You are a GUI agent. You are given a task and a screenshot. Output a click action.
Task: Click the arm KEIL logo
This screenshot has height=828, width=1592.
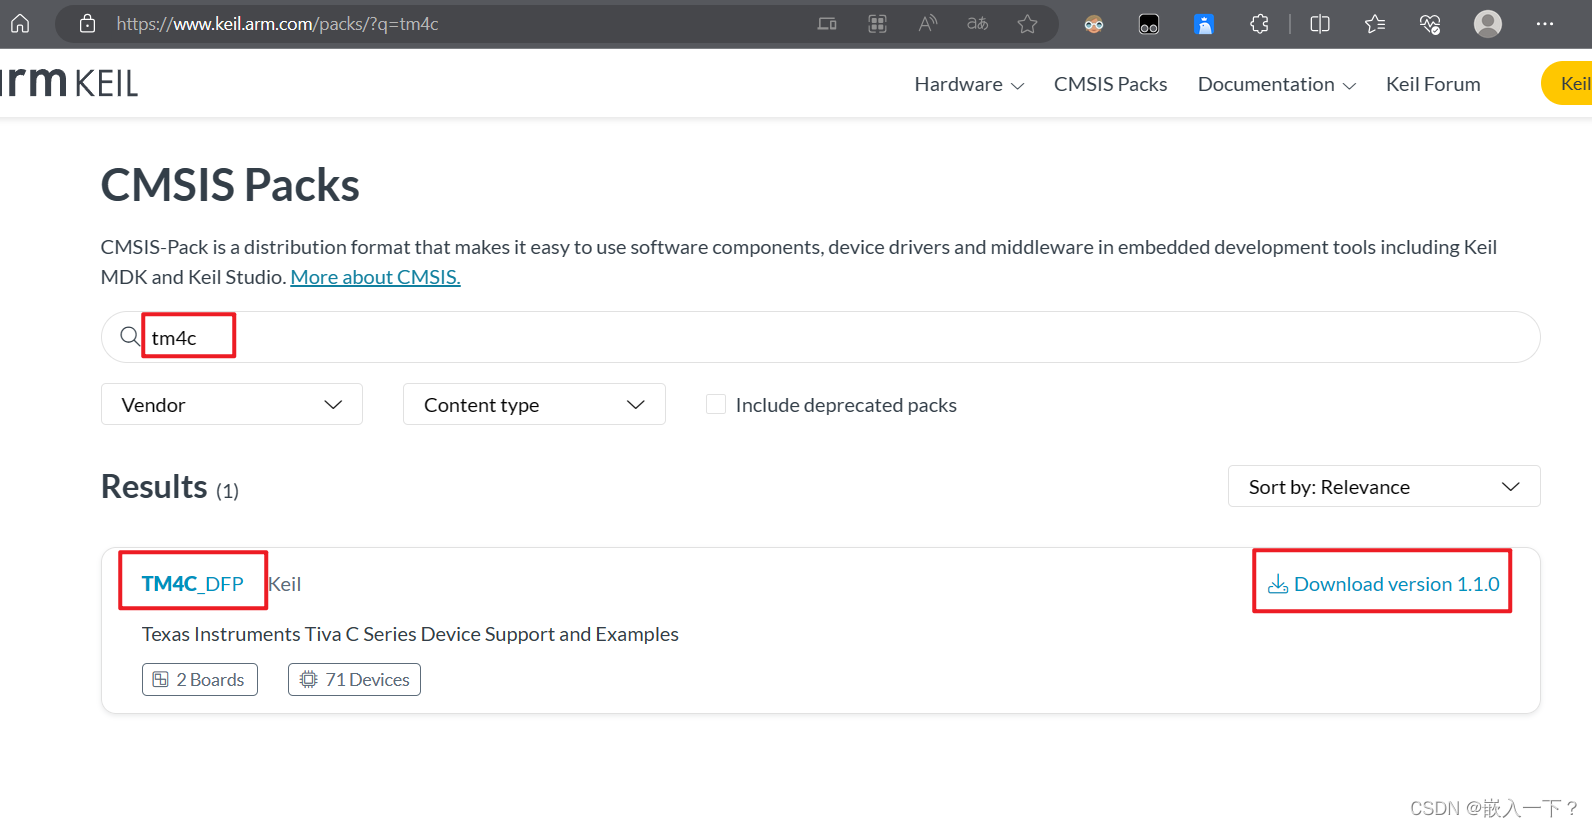[x=69, y=83]
